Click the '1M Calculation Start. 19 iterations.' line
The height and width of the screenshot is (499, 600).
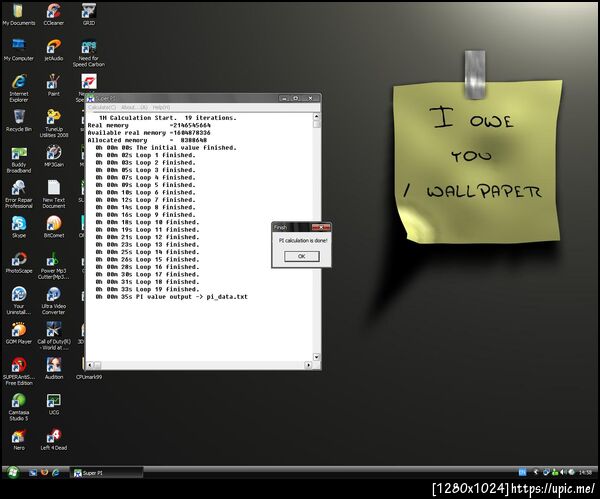(x=168, y=118)
